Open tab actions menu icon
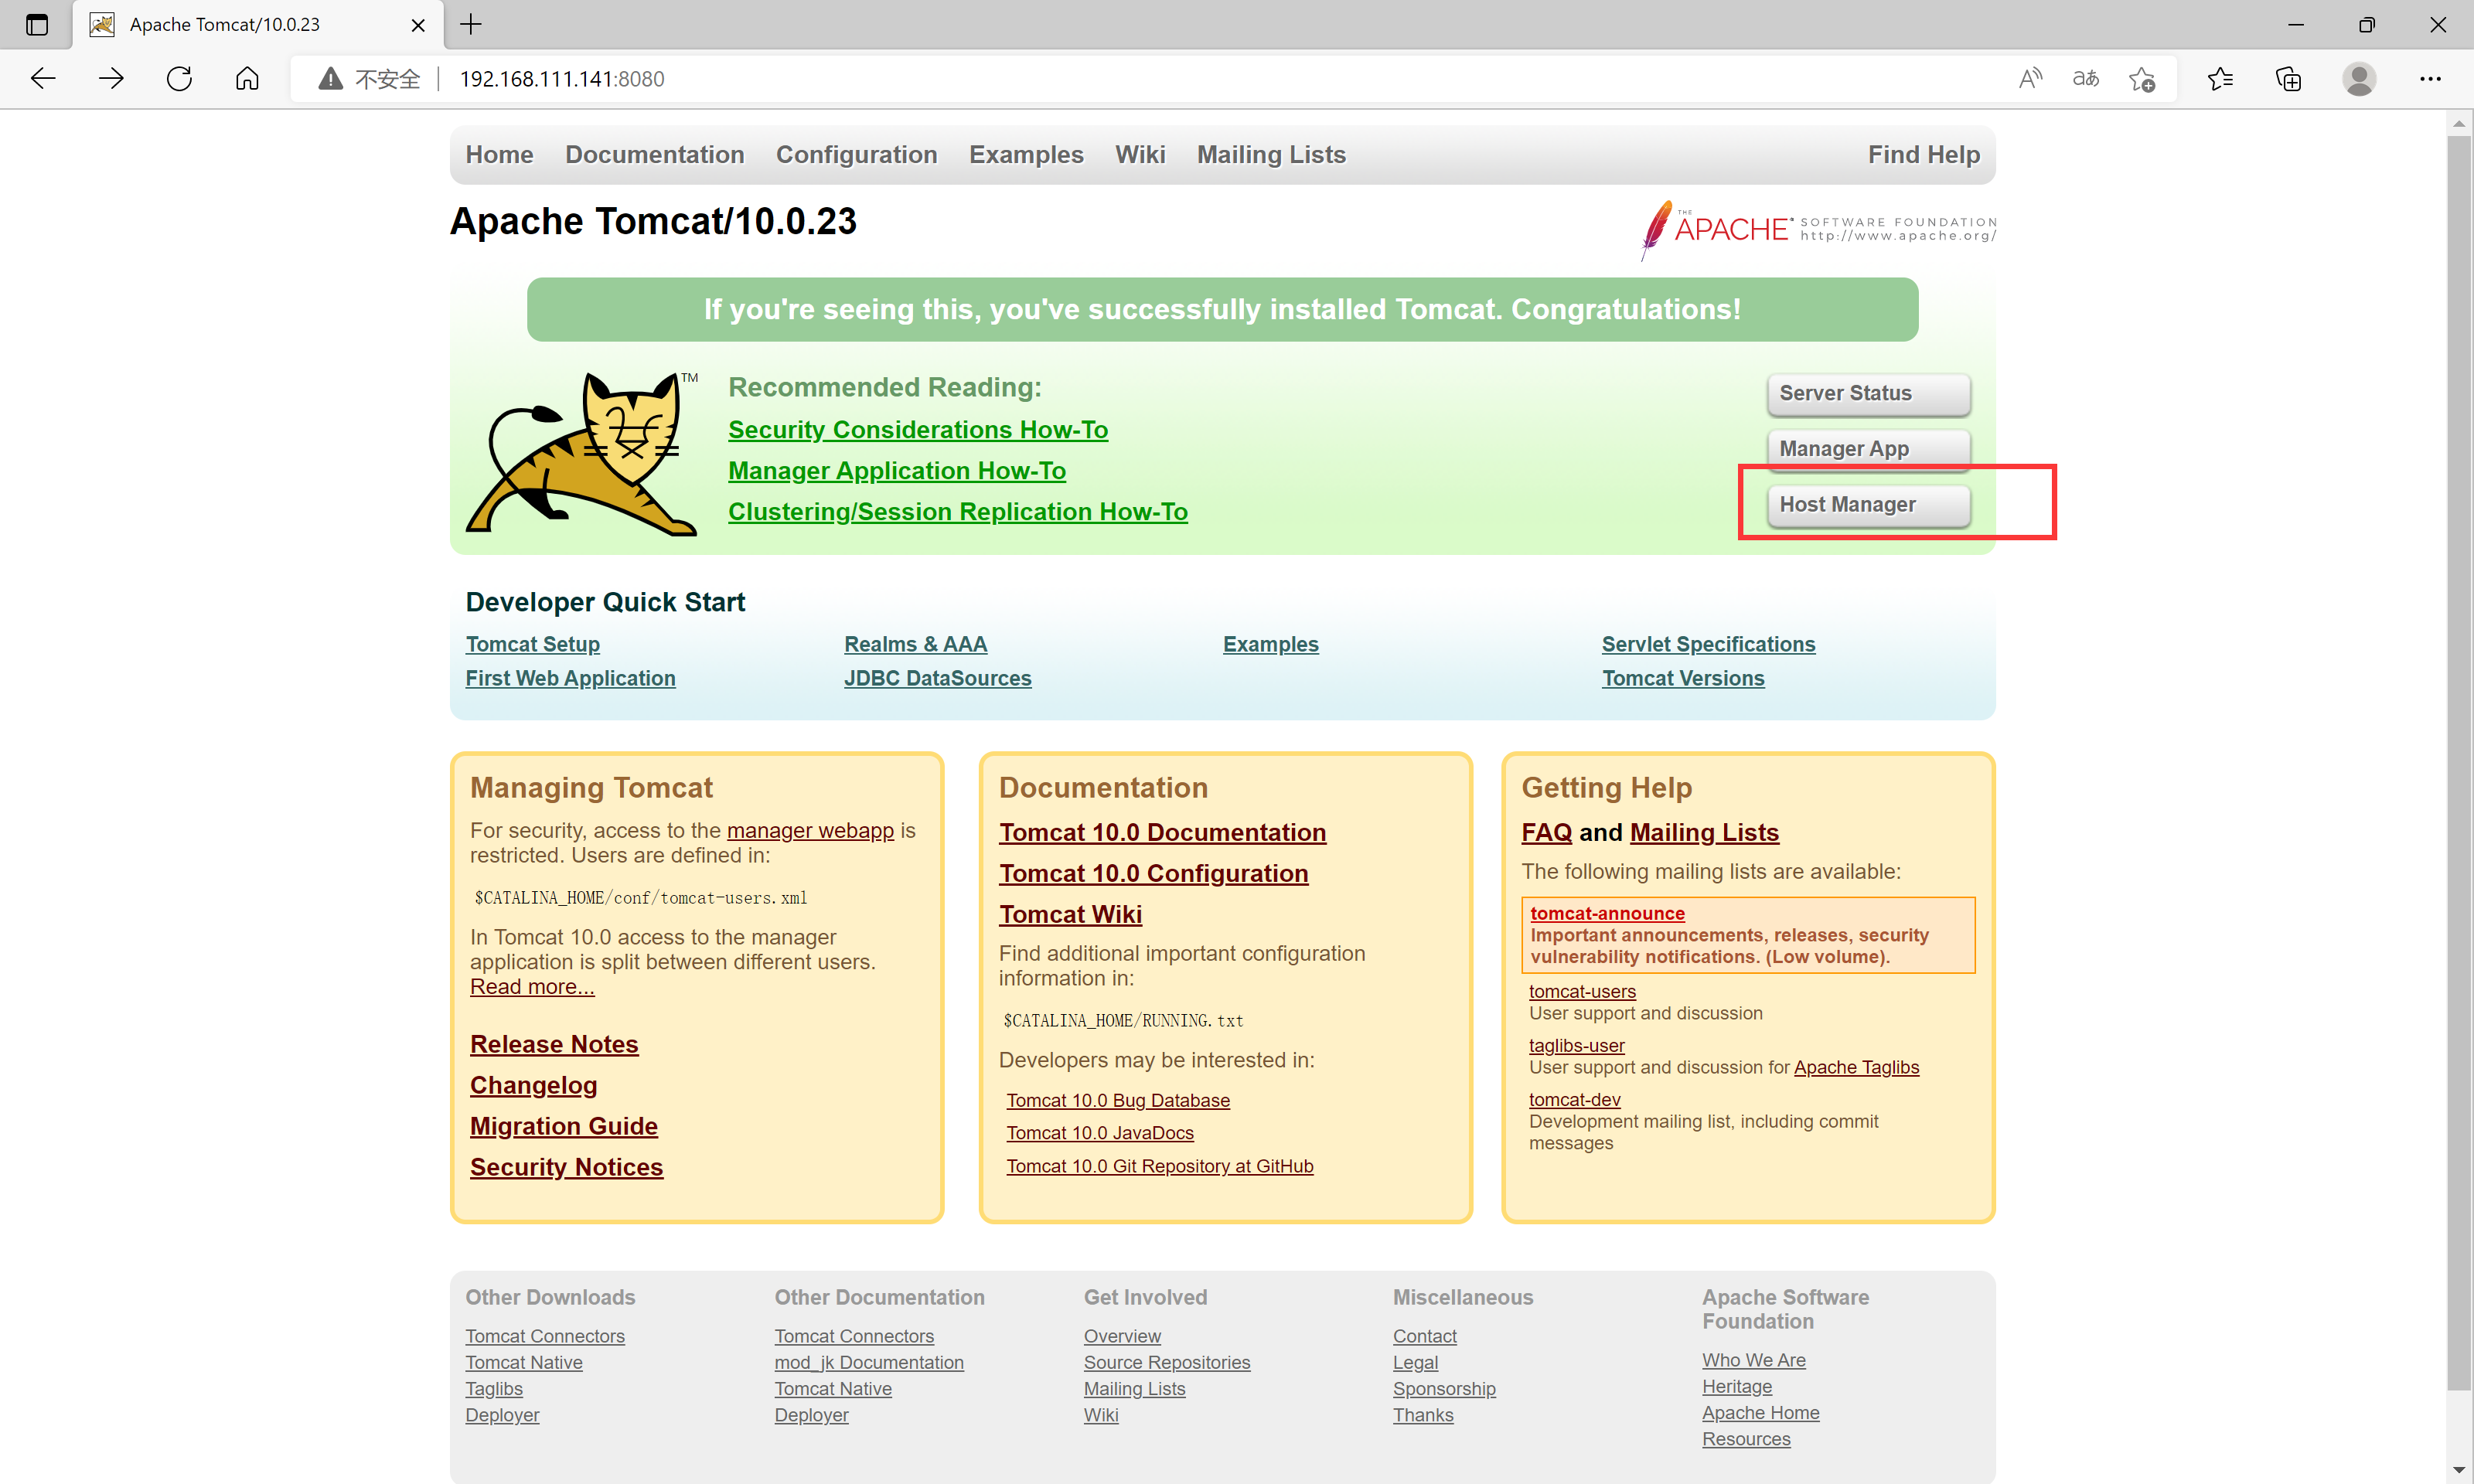This screenshot has width=2474, height=1484. [37, 24]
